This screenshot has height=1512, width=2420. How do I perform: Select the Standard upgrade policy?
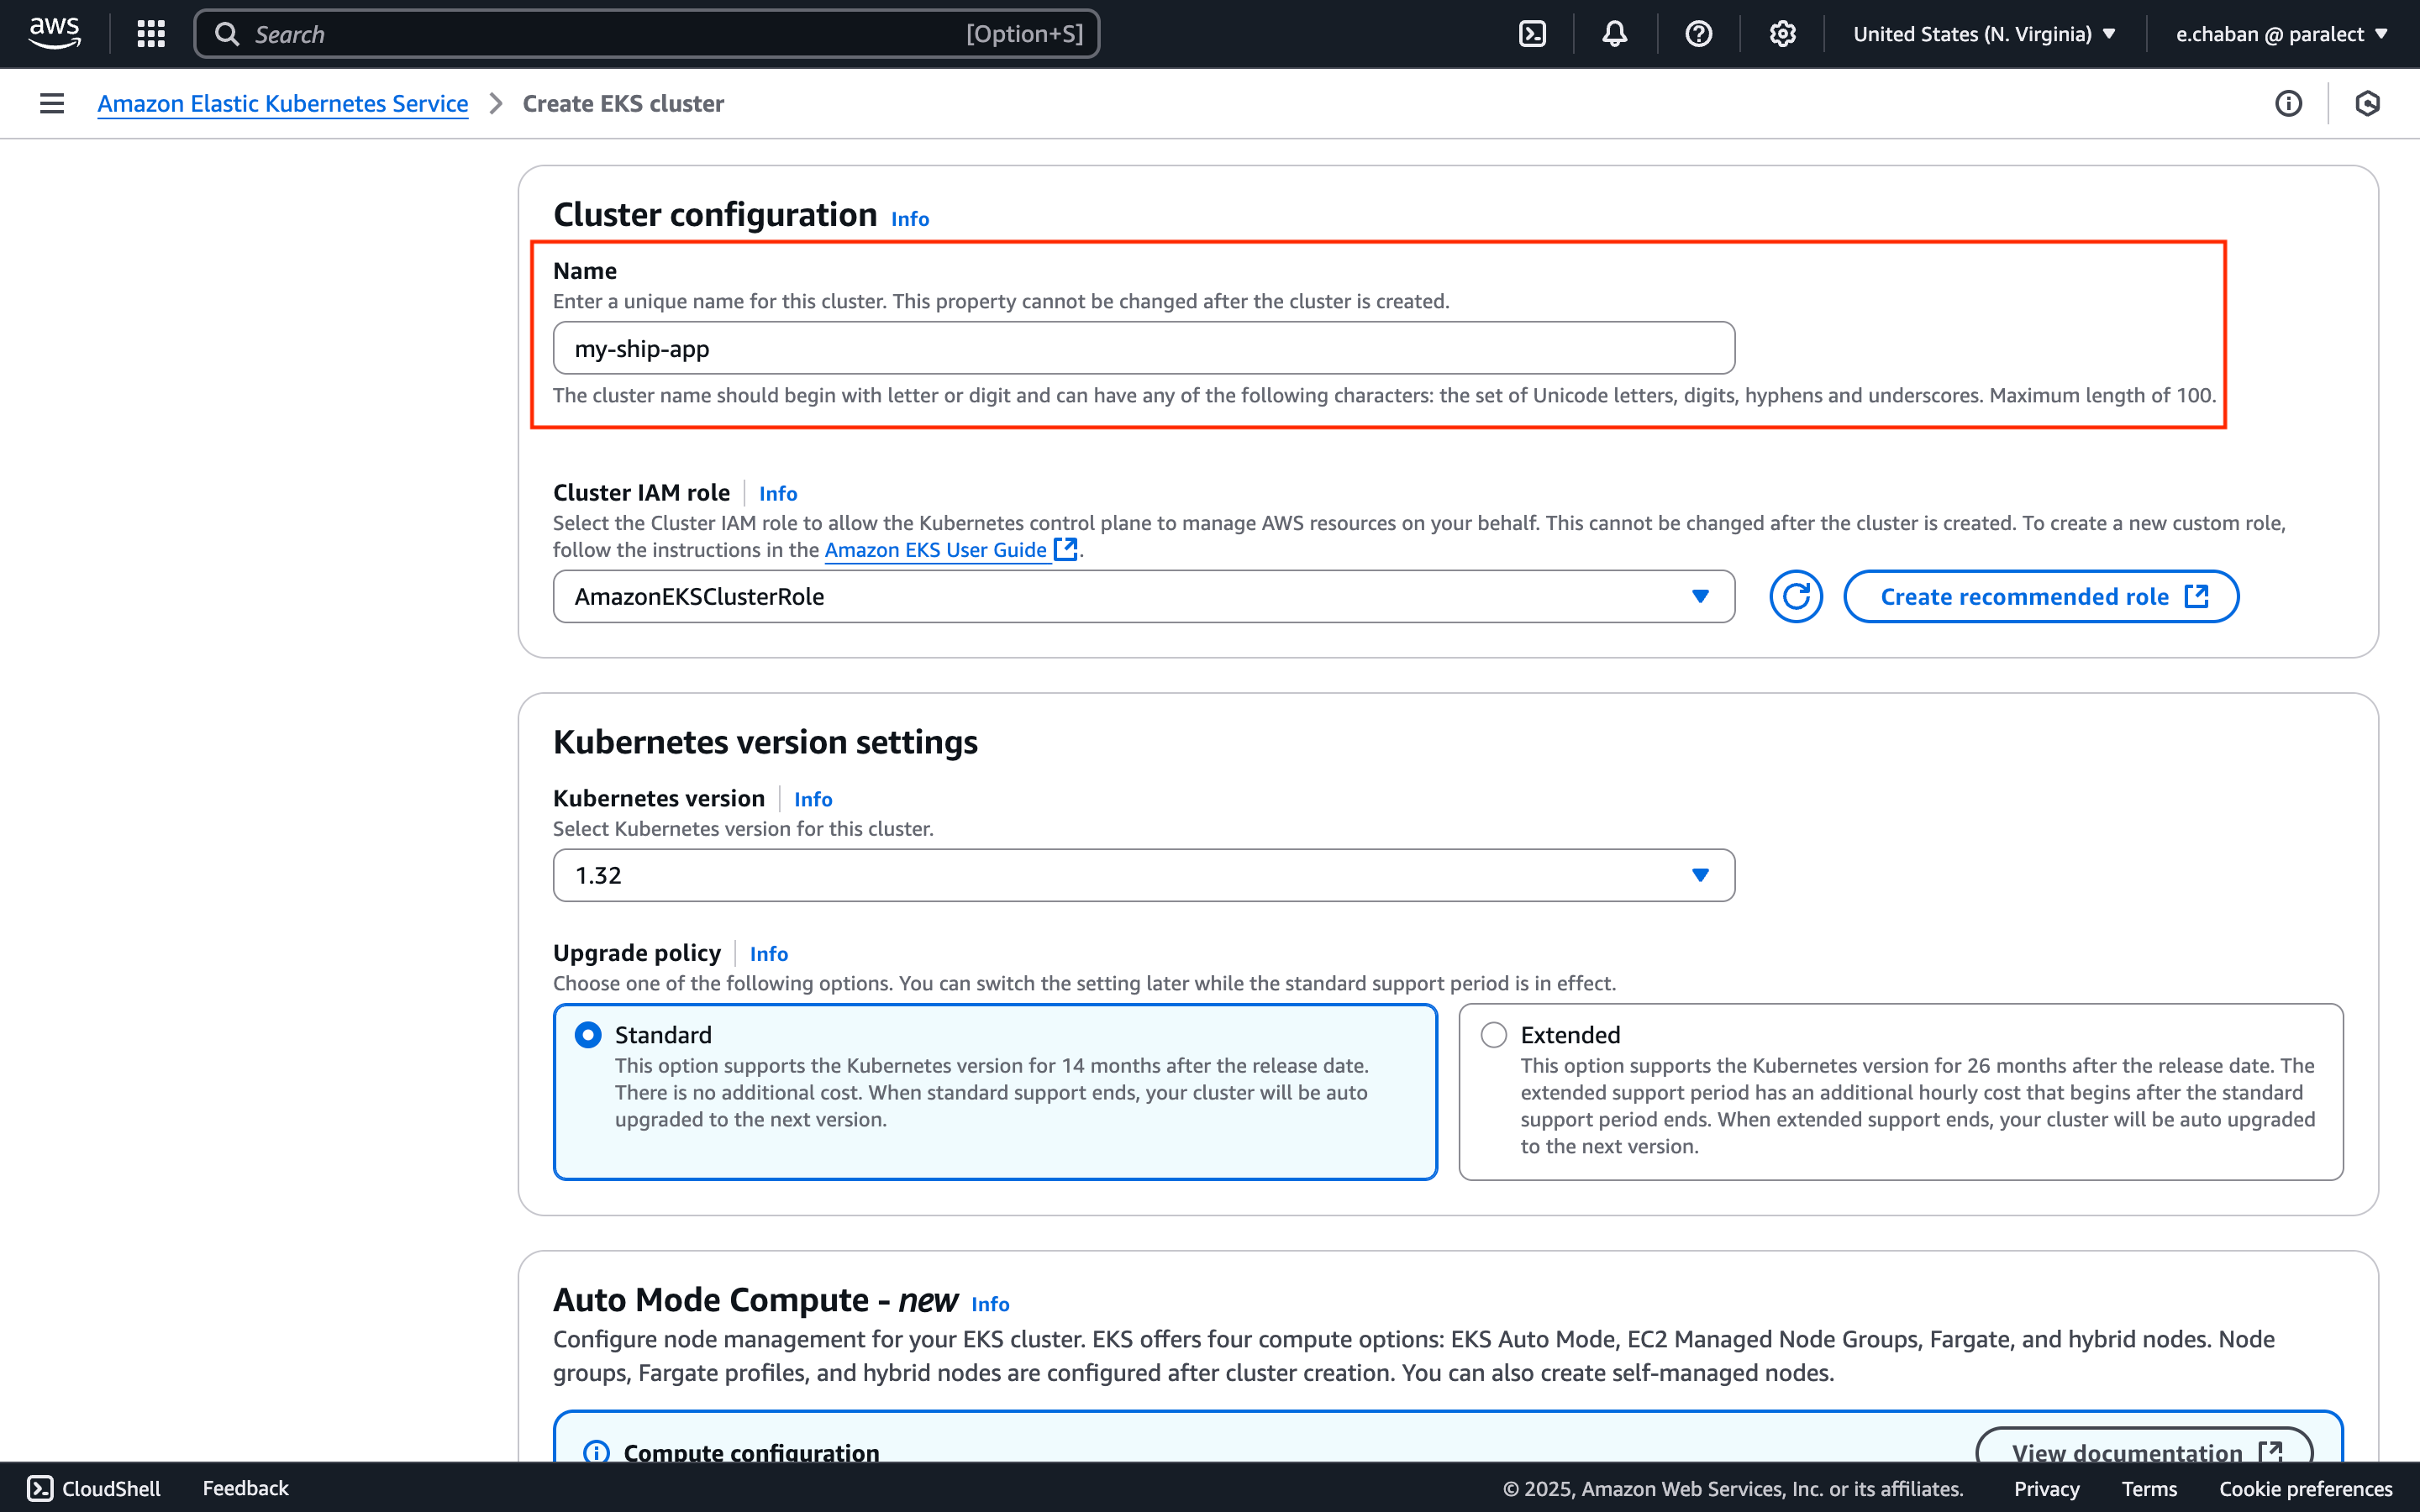[589, 1035]
